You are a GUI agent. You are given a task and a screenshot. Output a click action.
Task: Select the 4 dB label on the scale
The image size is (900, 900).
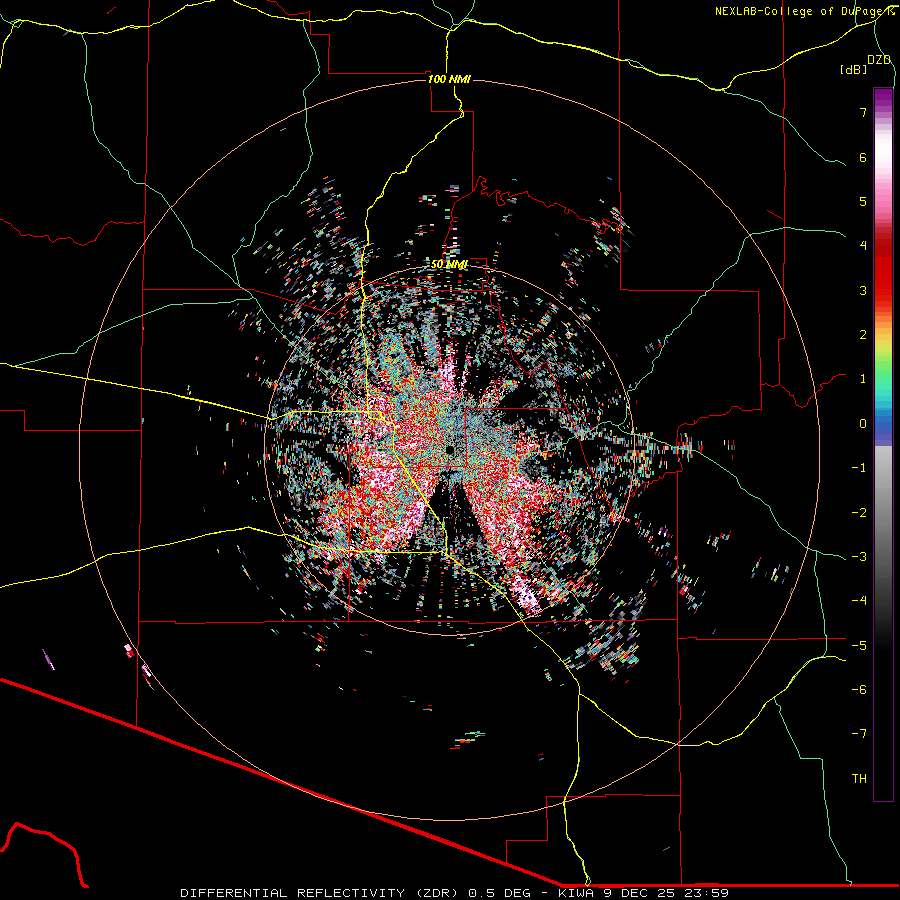(863, 246)
